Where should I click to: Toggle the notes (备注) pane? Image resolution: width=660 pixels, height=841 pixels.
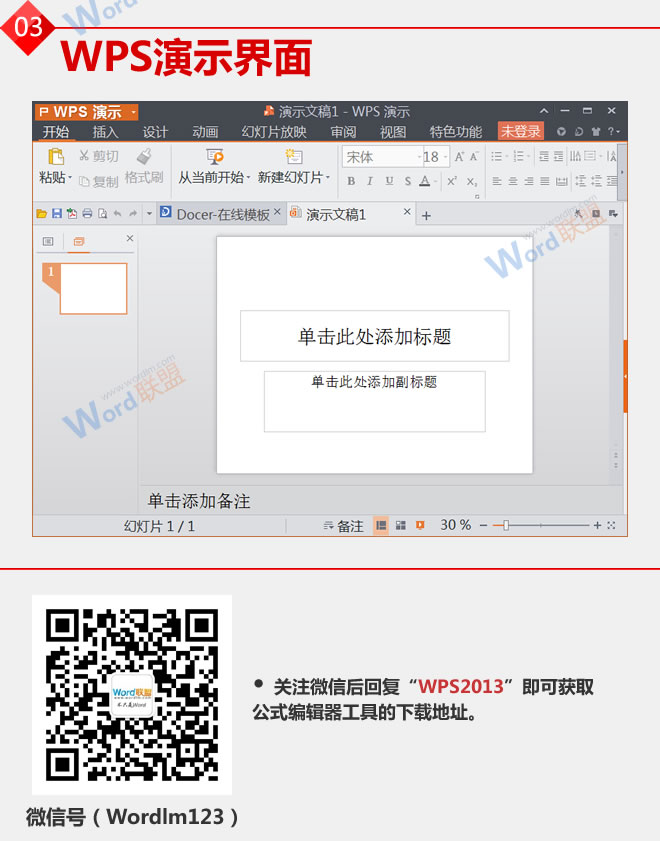pyautogui.click(x=343, y=526)
